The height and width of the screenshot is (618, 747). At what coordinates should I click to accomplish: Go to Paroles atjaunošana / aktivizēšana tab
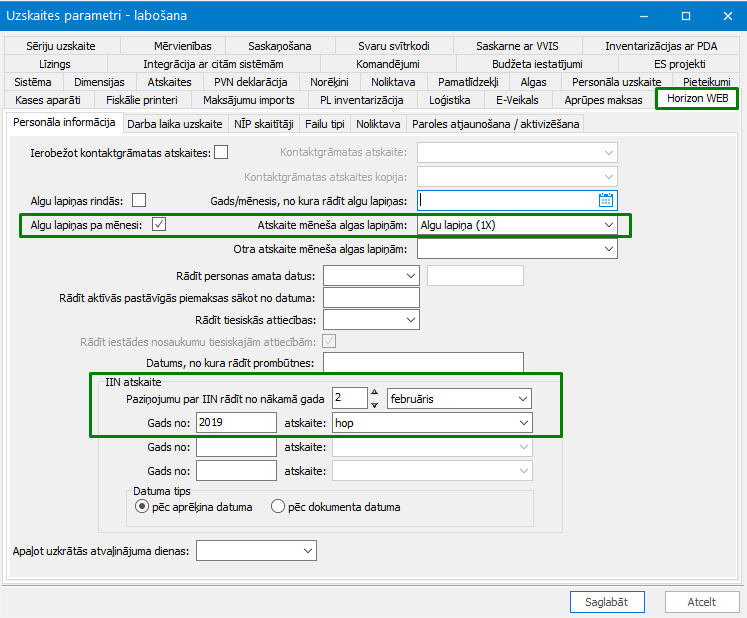click(495, 124)
